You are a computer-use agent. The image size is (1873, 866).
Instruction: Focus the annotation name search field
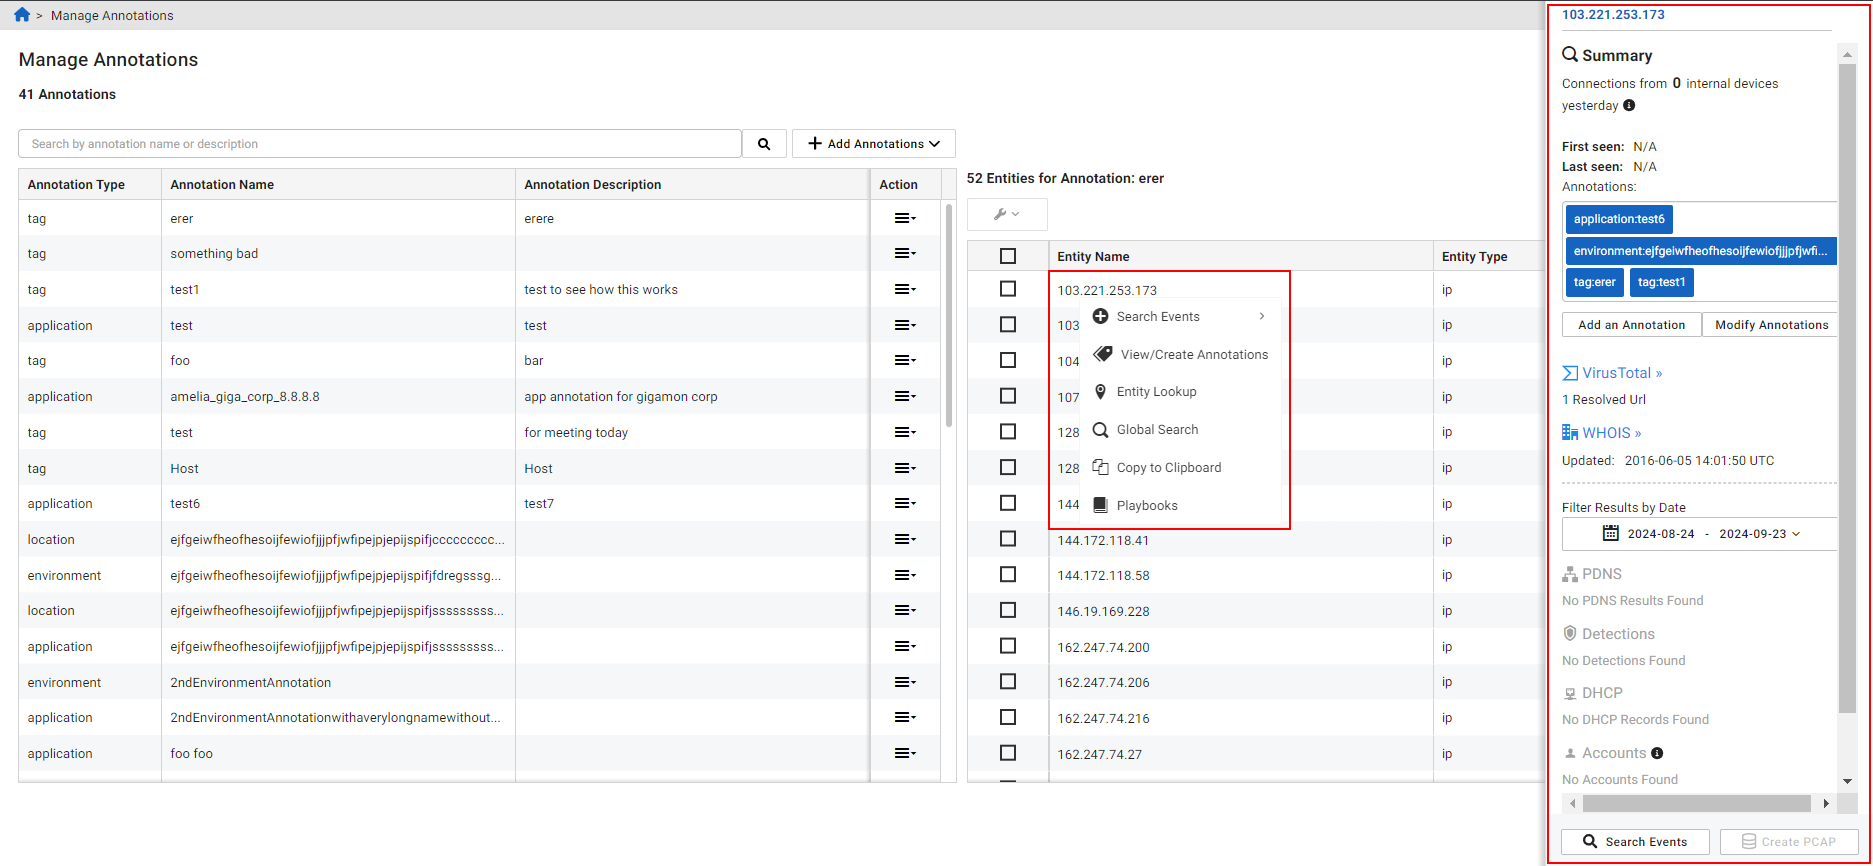(x=380, y=144)
